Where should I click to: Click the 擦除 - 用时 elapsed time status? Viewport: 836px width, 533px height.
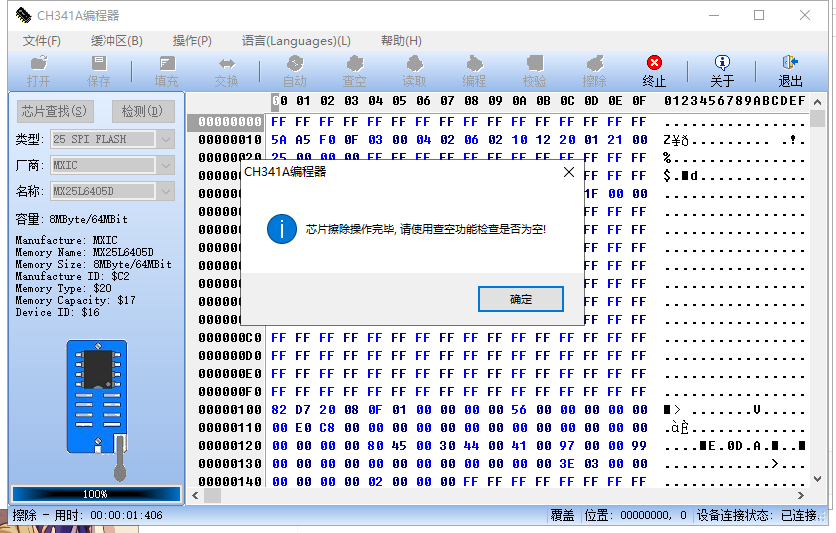point(87,515)
